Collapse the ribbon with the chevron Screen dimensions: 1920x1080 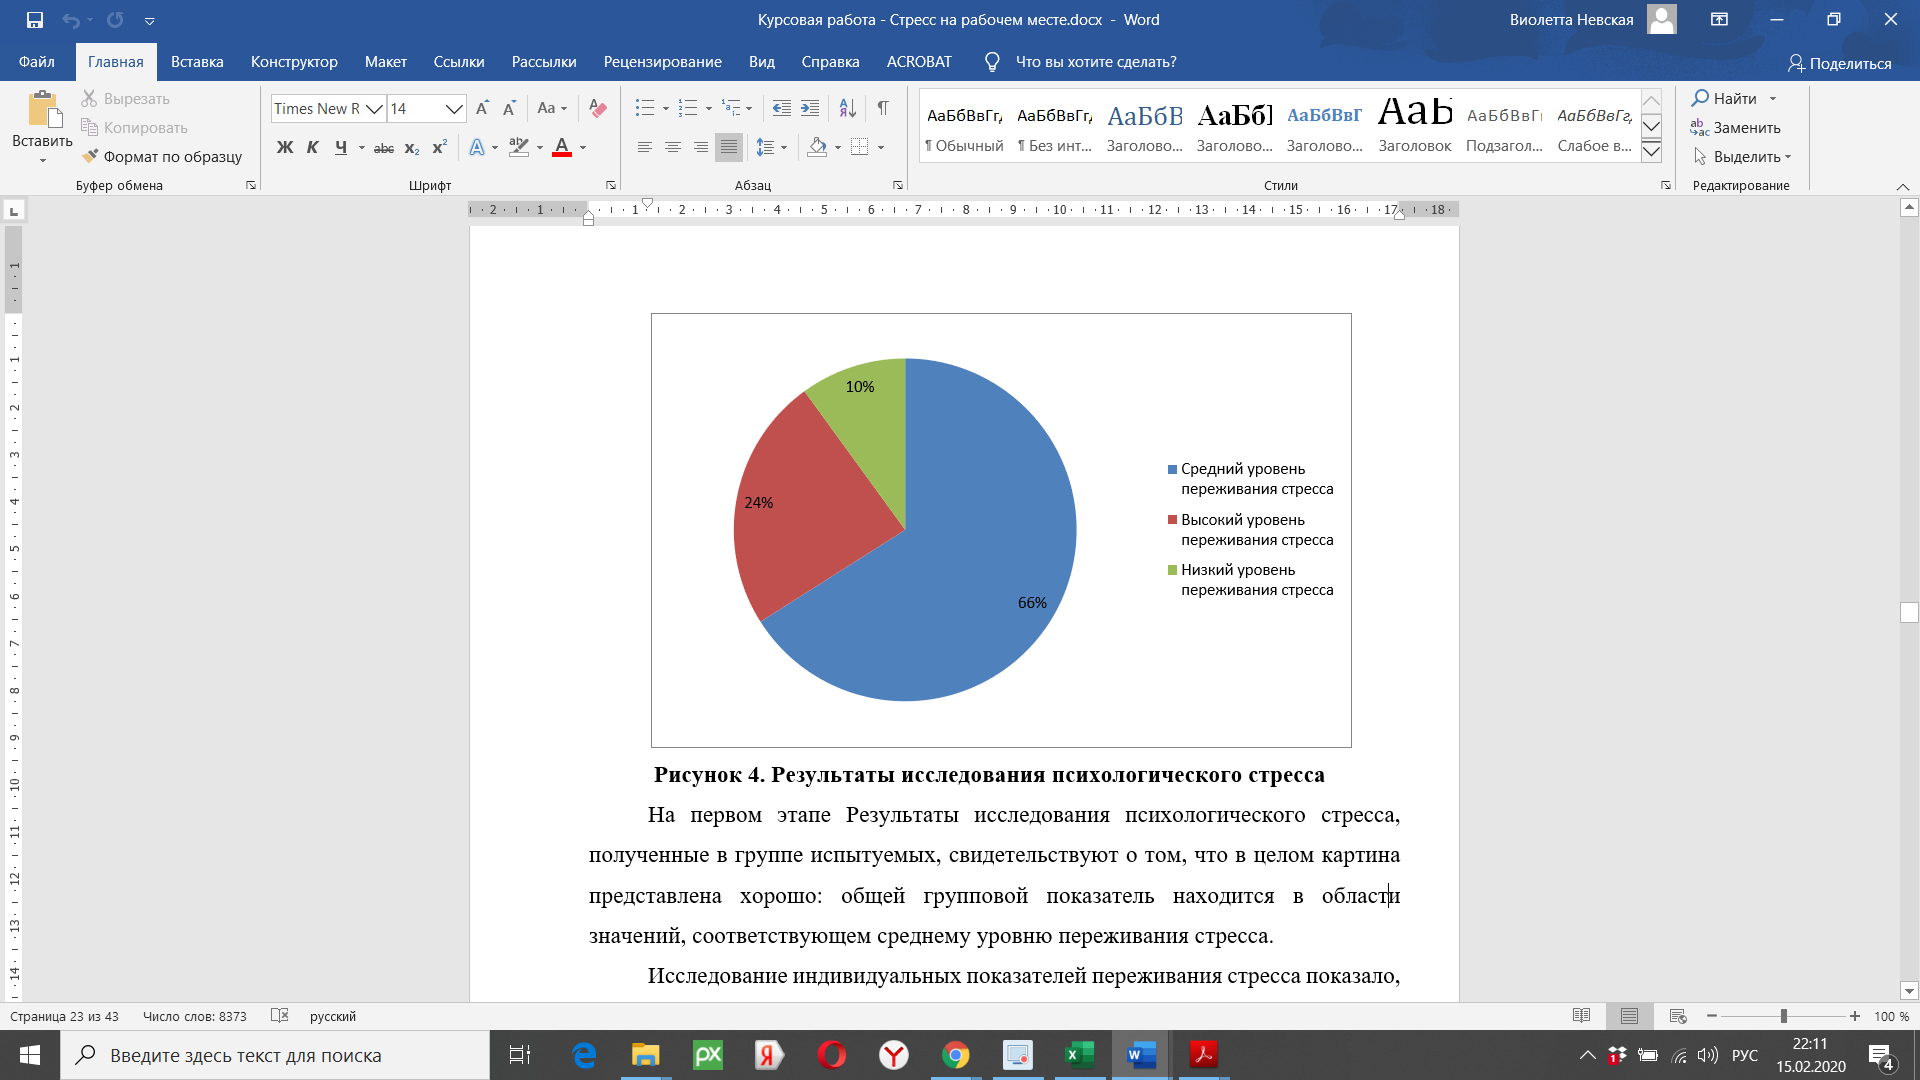[1902, 186]
